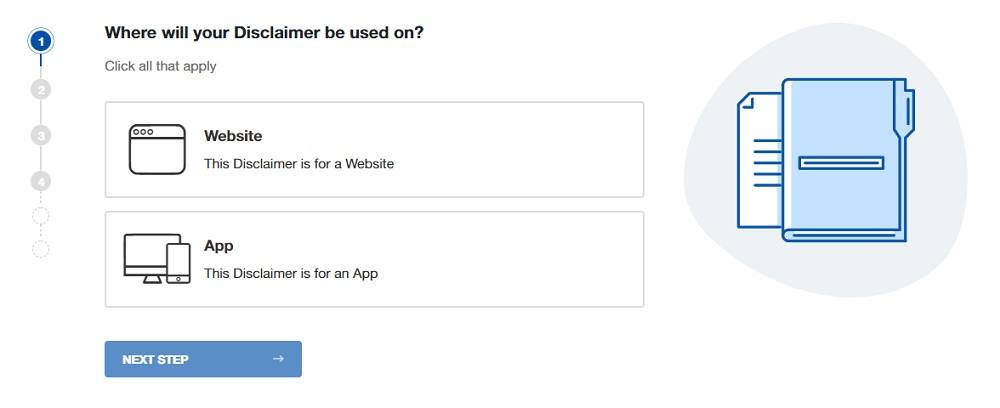Click the page sheet behind the folder illustration
Viewport: 1000px width, 408px height.
click(760, 160)
